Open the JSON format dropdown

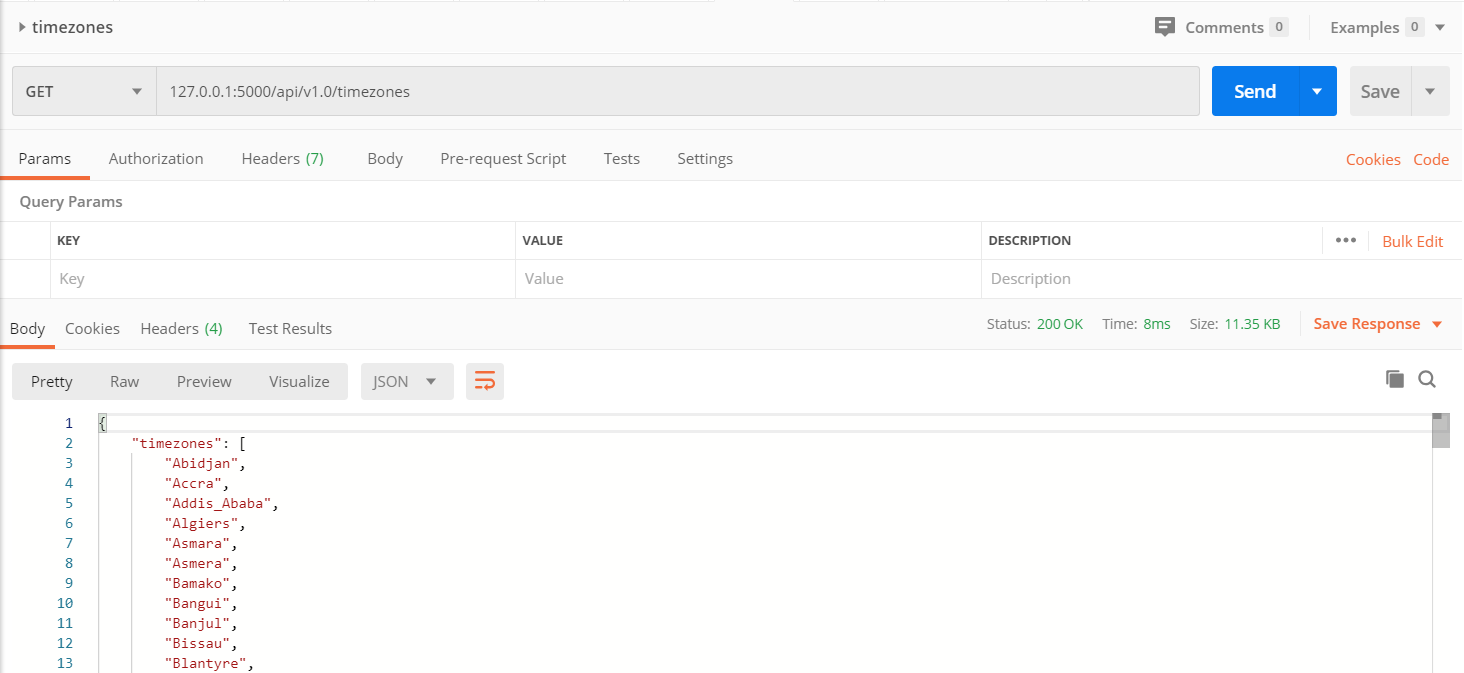407,381
